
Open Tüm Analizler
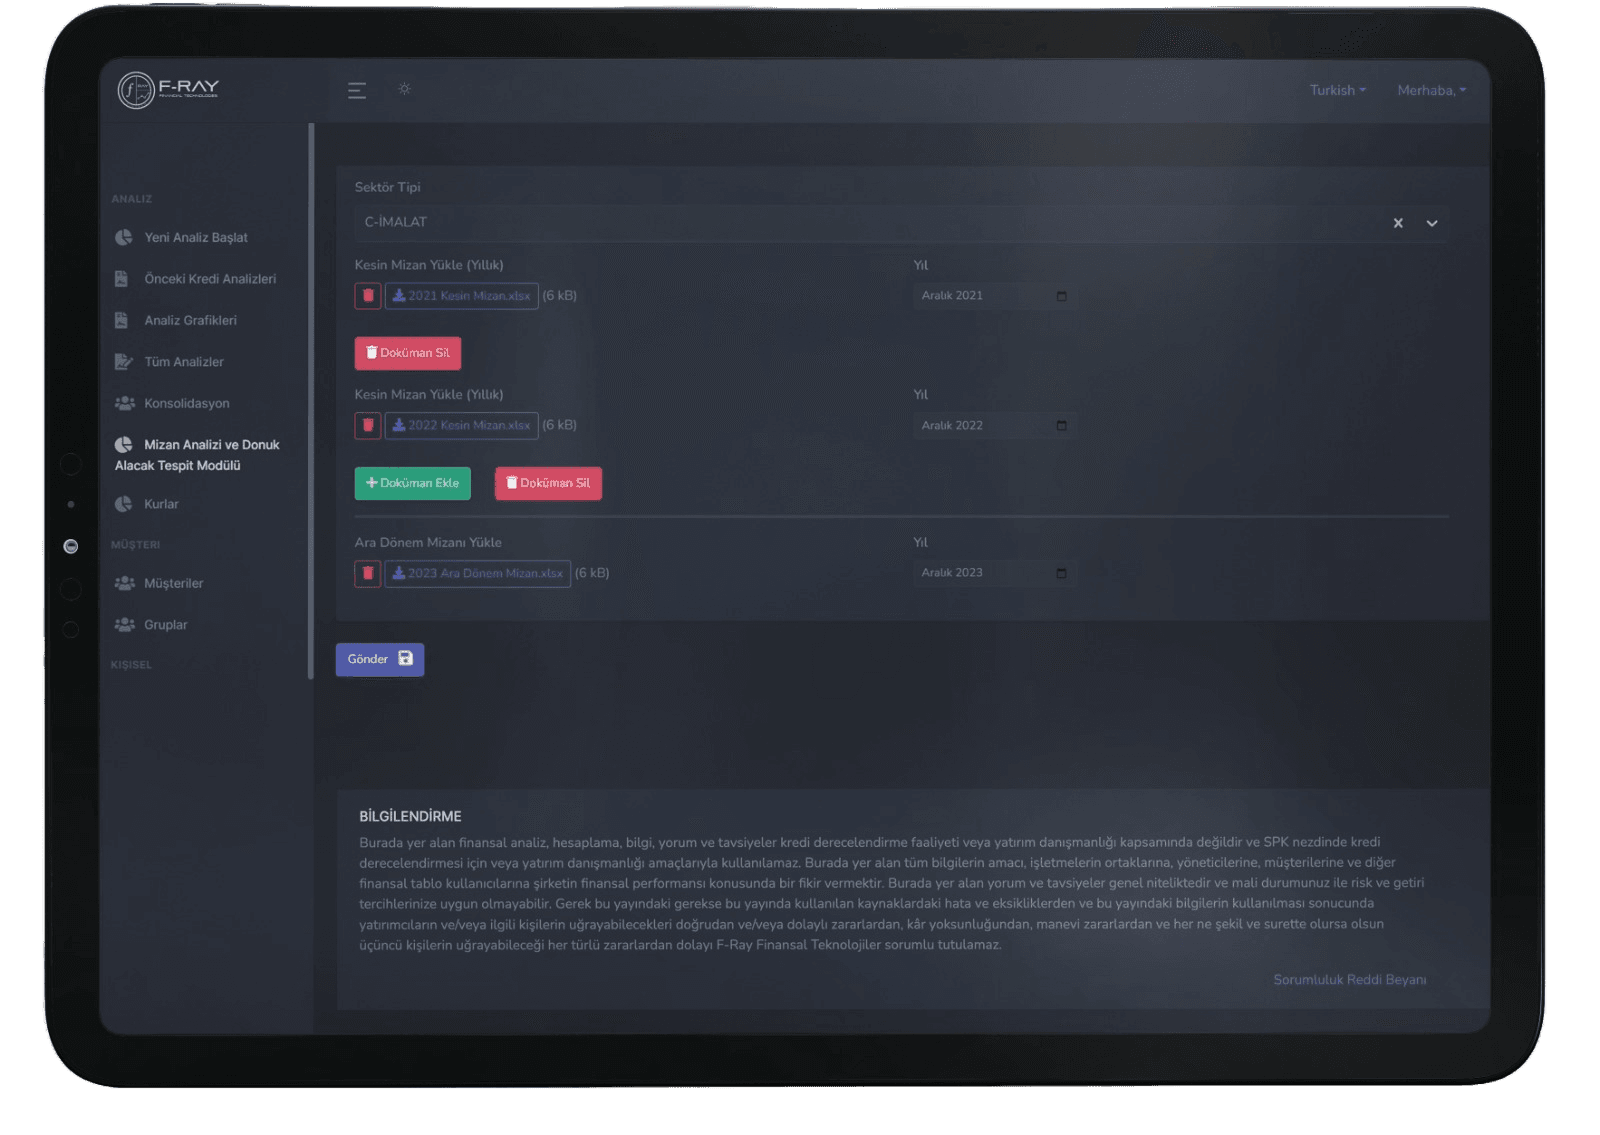coord(184,362)
